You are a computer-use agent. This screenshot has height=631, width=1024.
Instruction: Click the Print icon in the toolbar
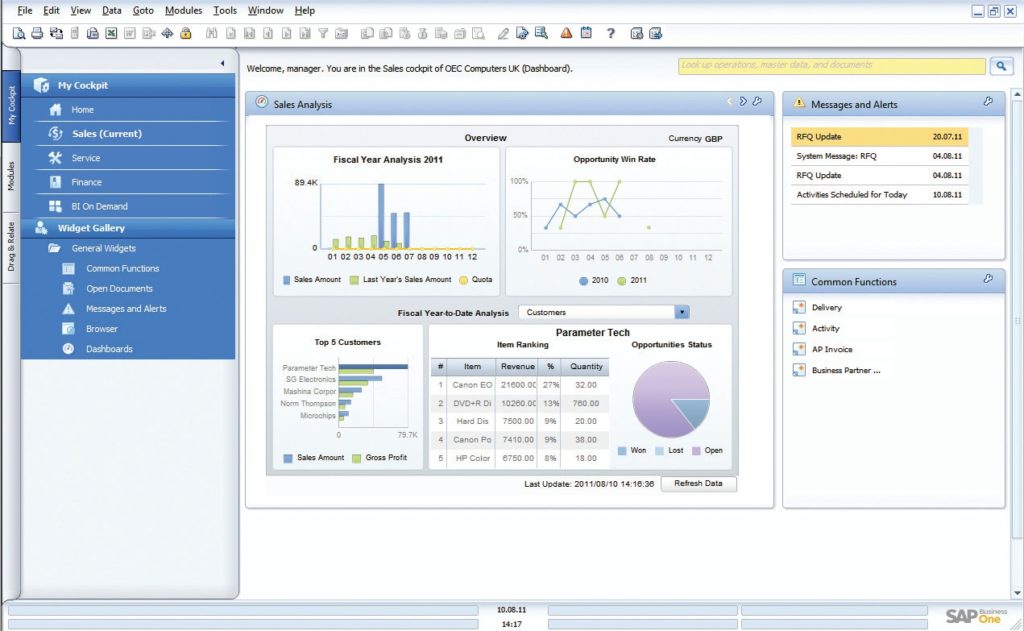pyautogui.click(x=37, y=32)
